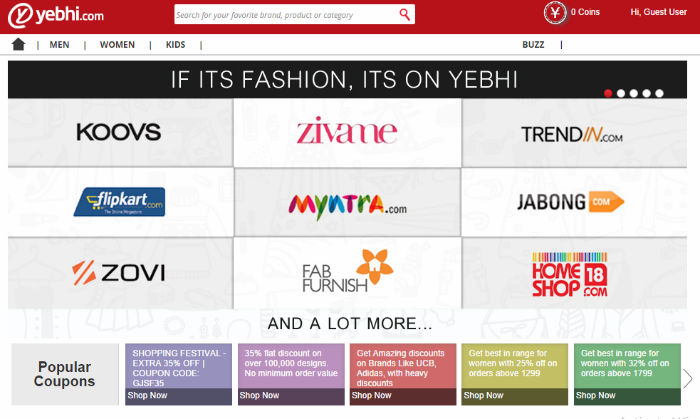Open the BUZZ menu
This screenshot has height=419, width=700.
click(x=533, y=45)
